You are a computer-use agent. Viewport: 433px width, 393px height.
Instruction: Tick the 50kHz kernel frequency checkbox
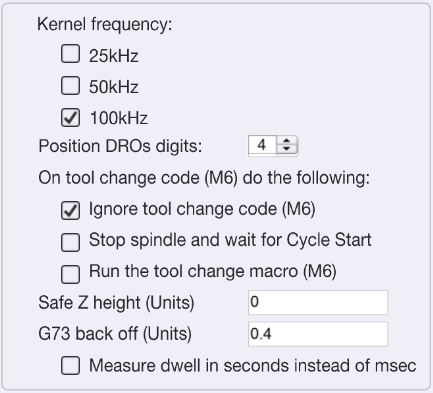[70, 85]
